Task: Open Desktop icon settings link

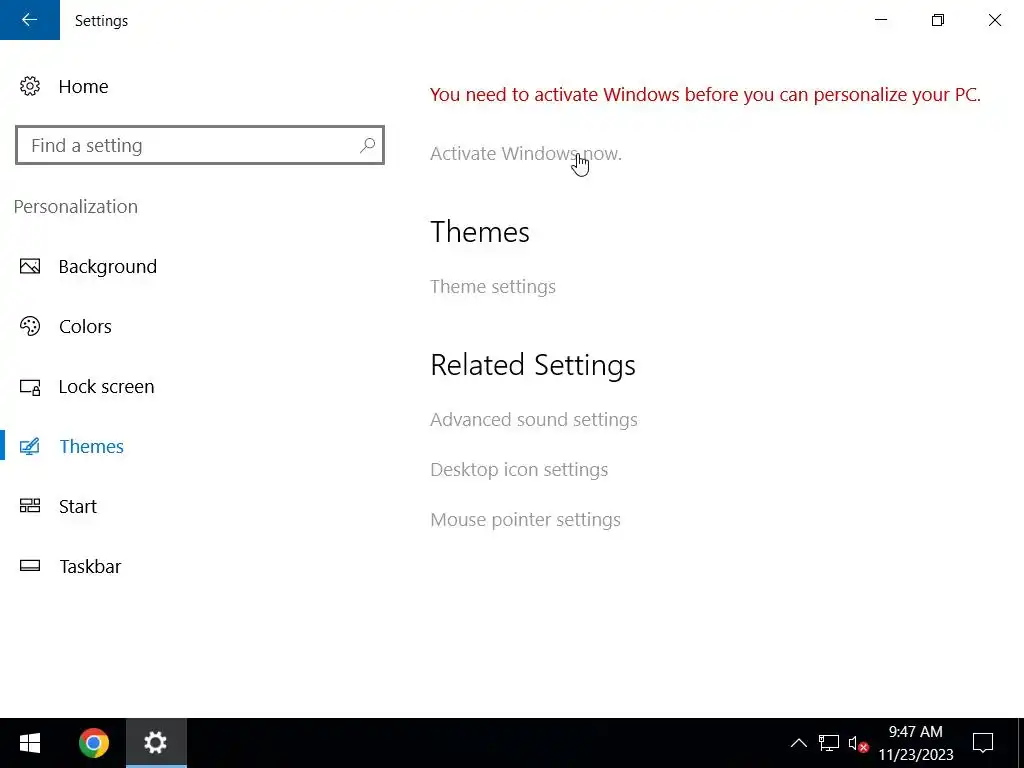Action: click(519, 470)
